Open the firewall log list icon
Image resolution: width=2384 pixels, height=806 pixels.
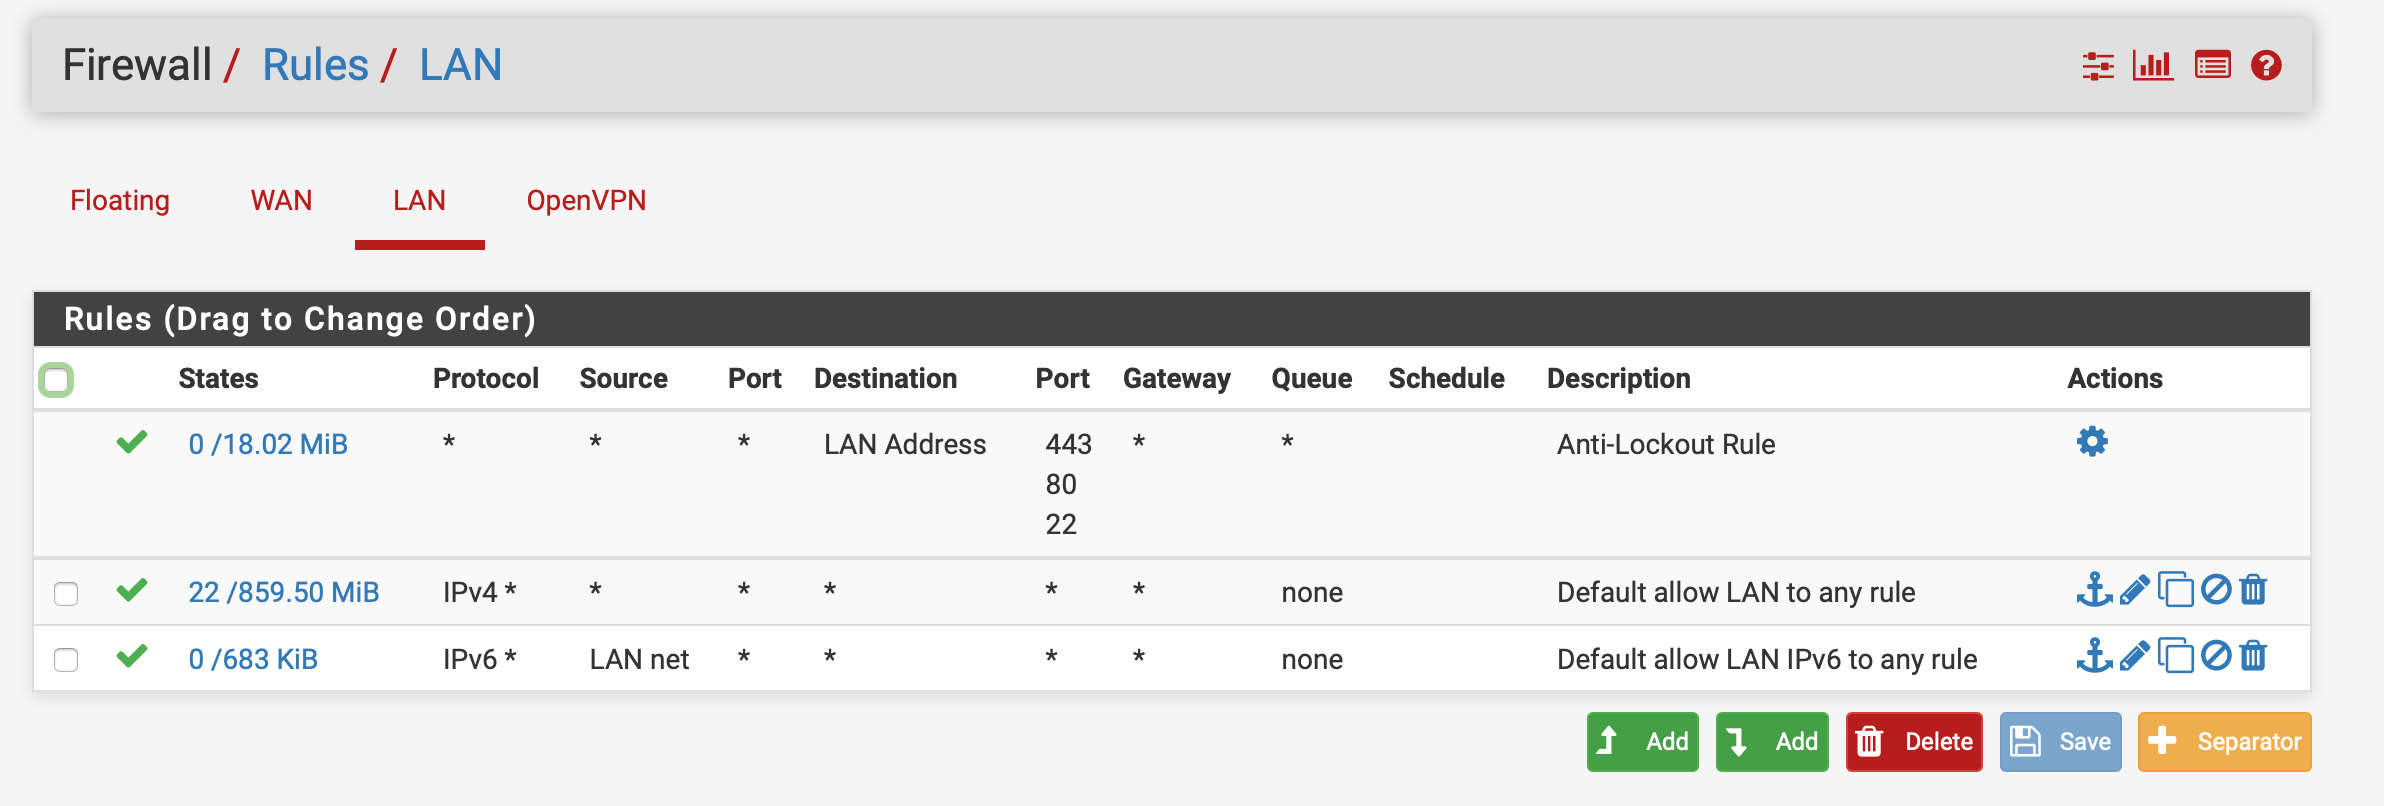[x=2212, y=66]
